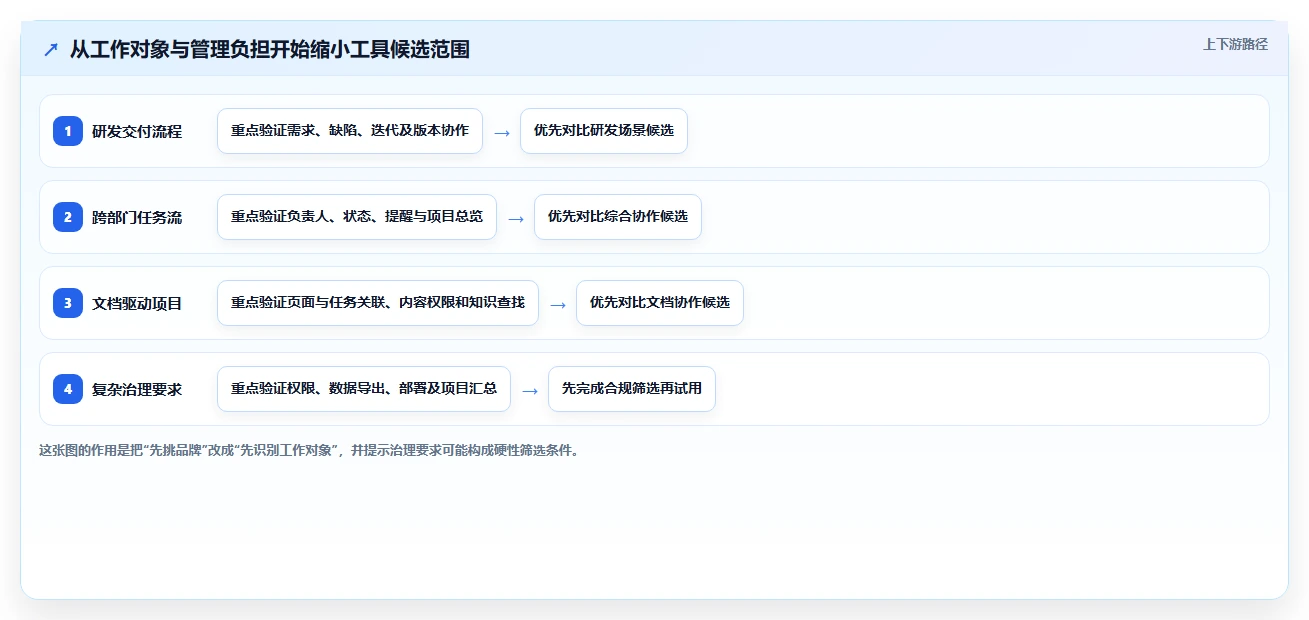Screen dimensions: 1309x620
Task: Click the number 4 badge
Action: tap(68, 389)
